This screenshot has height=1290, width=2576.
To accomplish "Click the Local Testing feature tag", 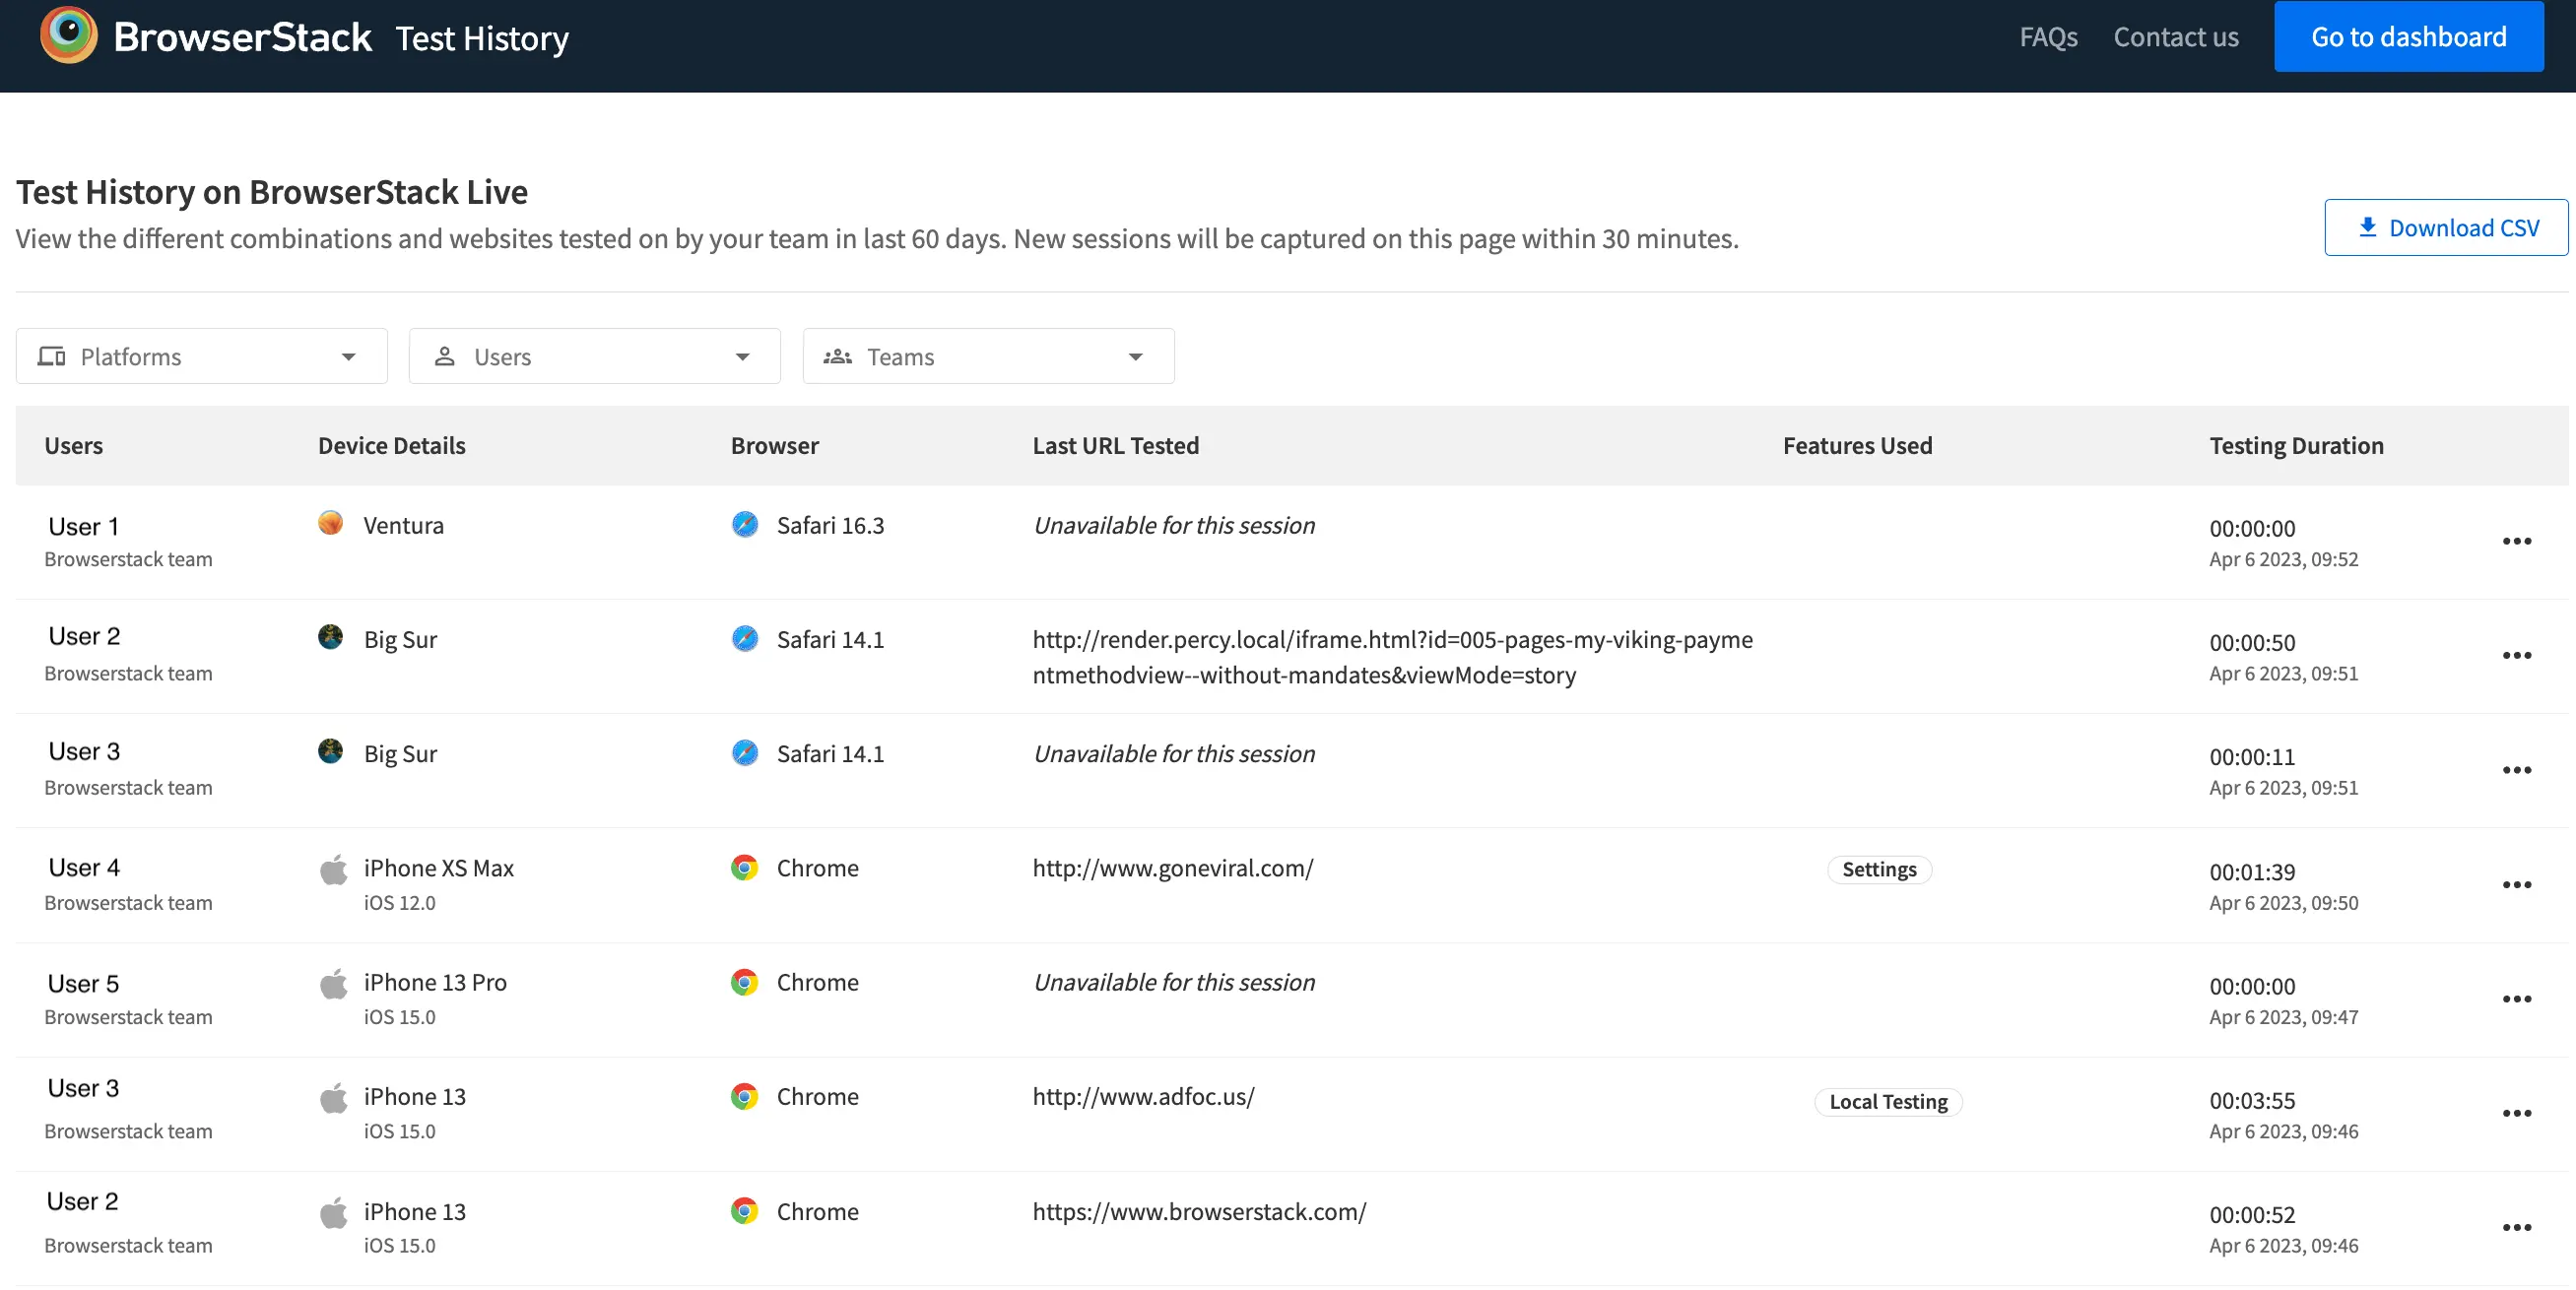I will click(x=1887, y=1101).
